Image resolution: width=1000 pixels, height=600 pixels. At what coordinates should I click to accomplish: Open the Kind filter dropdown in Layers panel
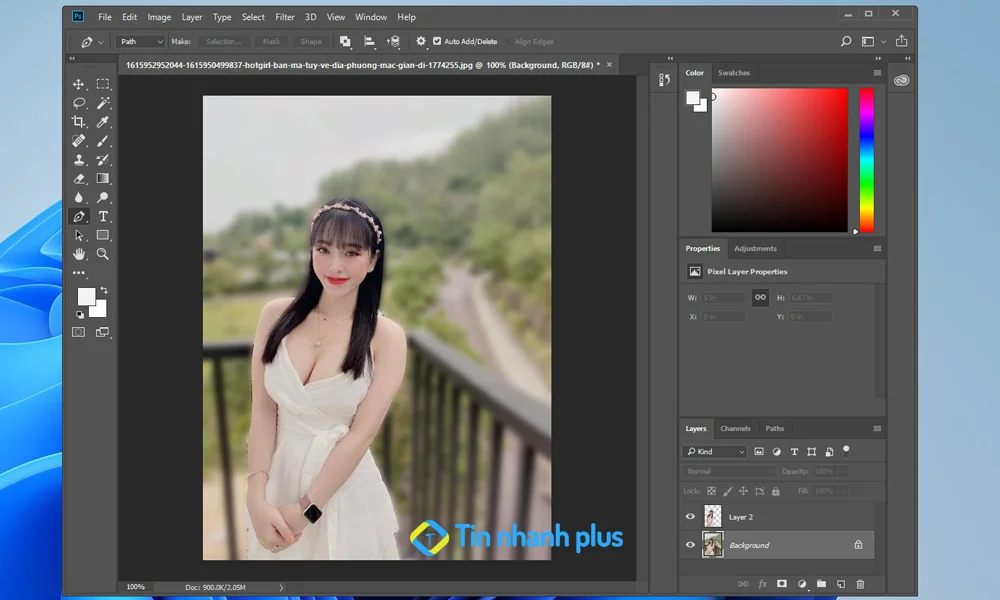[x=715, y=452]
